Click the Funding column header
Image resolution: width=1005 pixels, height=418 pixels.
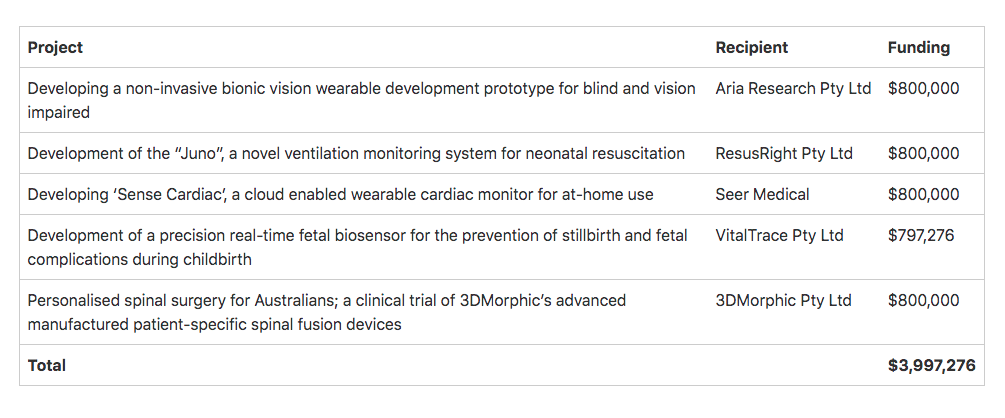tap(918, 47)
